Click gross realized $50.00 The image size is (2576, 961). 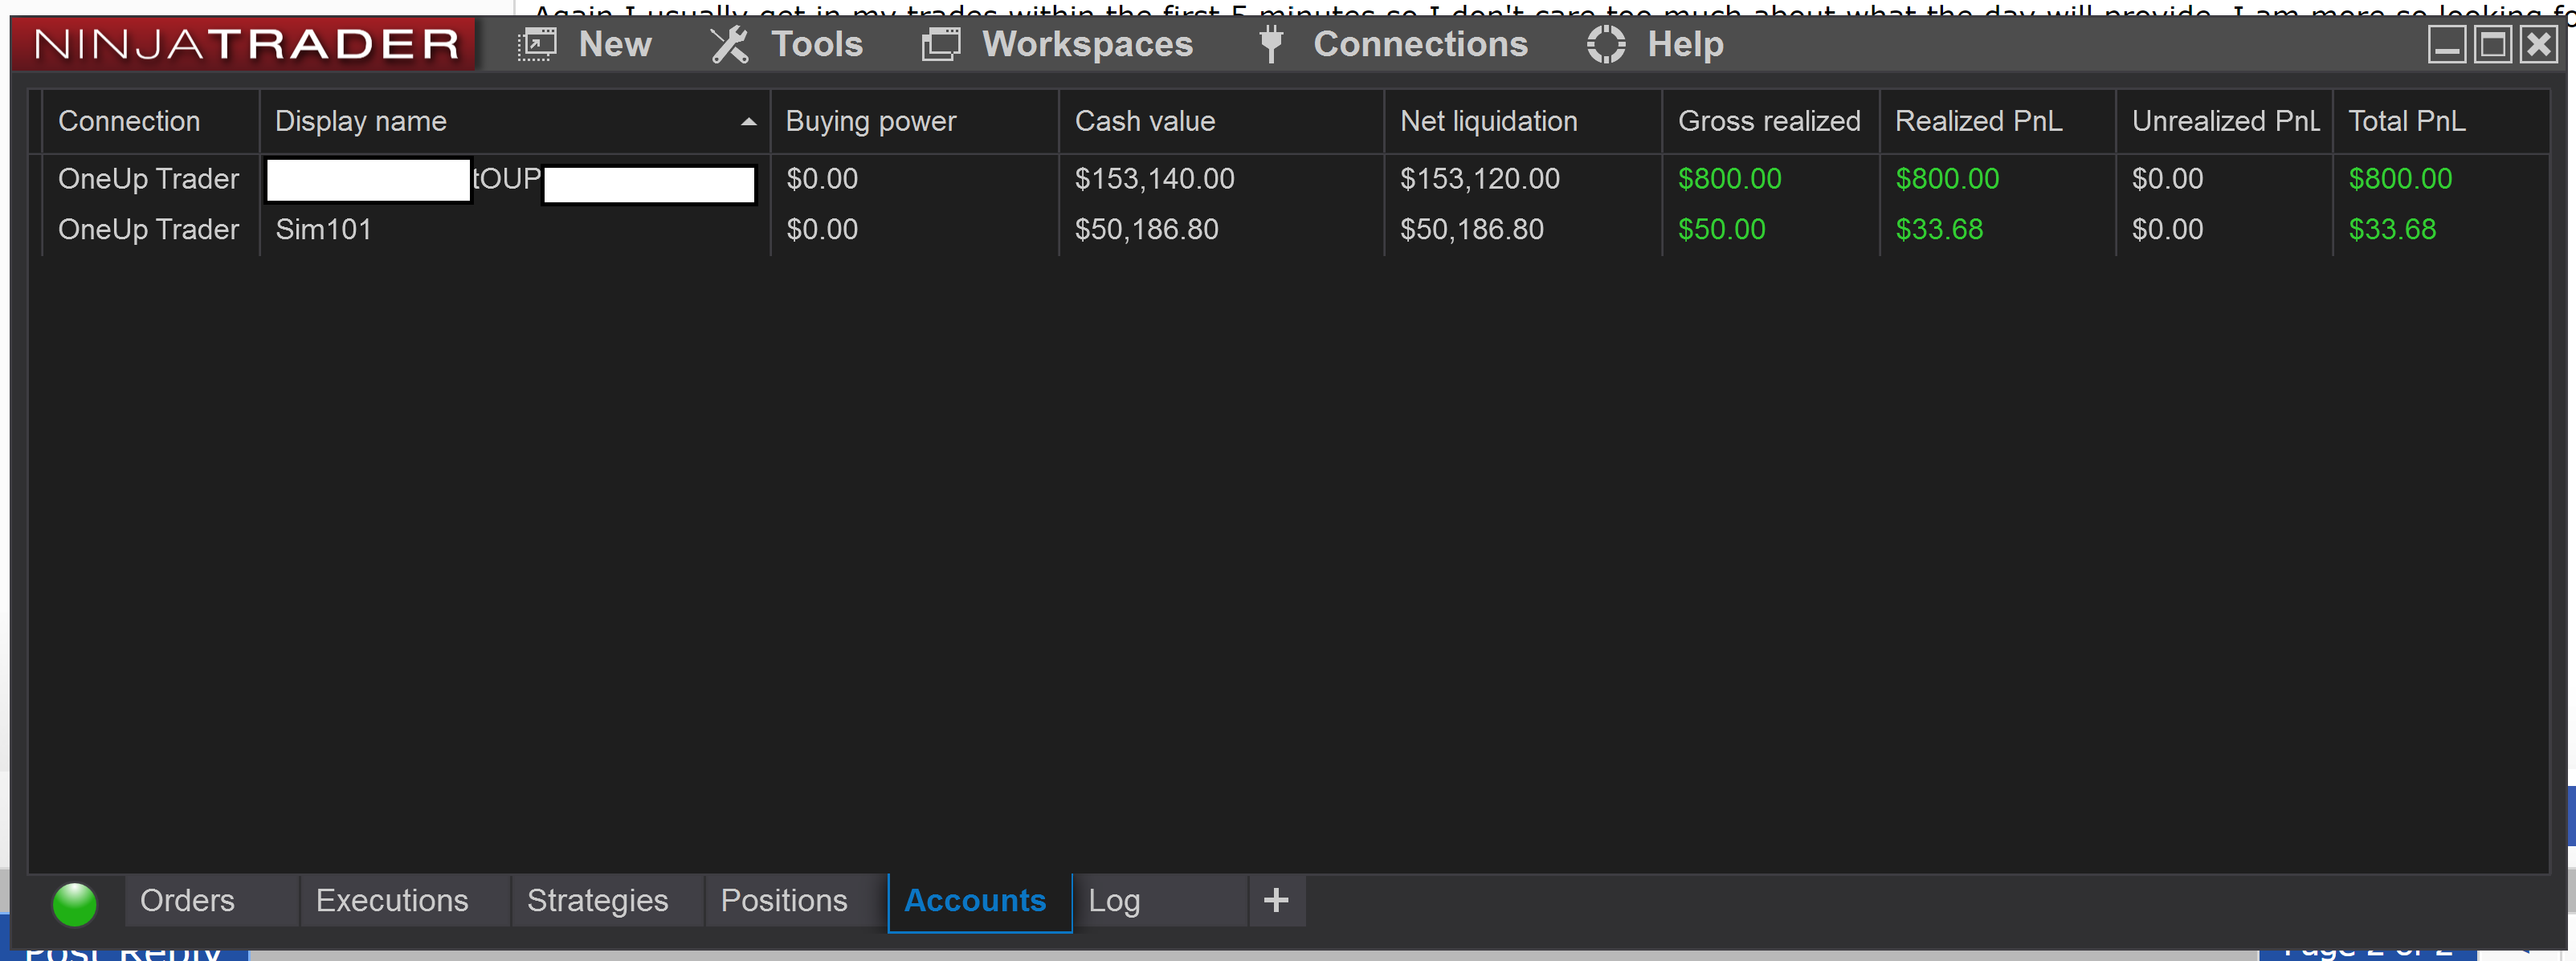coord(1721,230)
